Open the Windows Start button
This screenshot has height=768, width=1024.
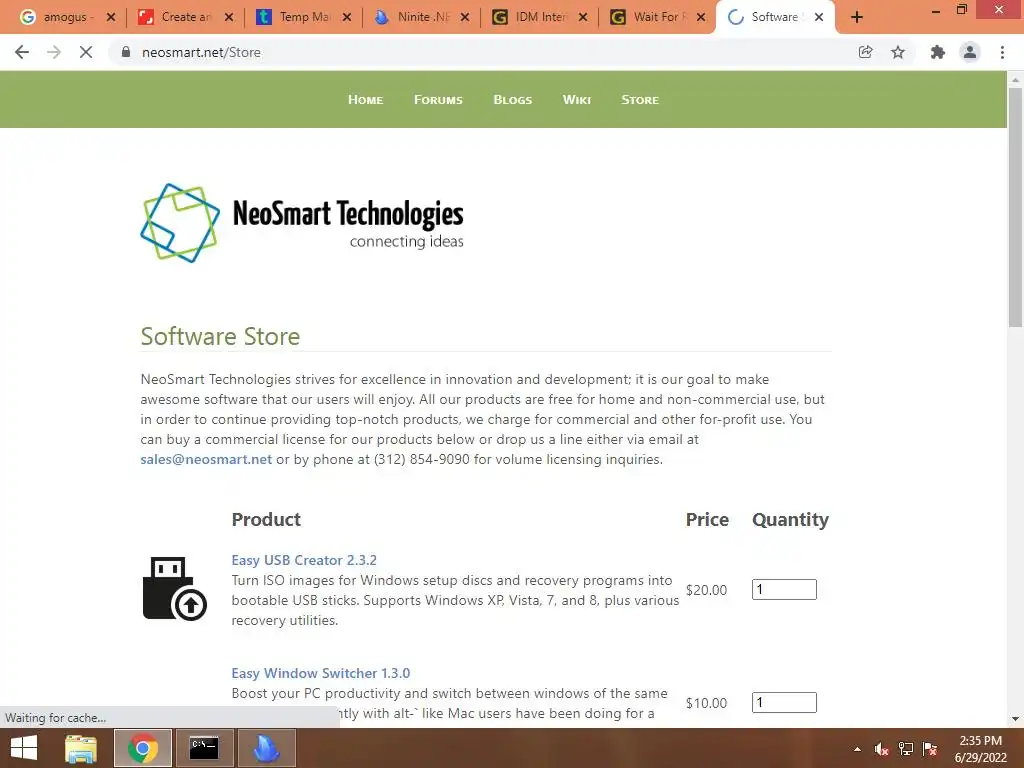click(x=24, y=748)
